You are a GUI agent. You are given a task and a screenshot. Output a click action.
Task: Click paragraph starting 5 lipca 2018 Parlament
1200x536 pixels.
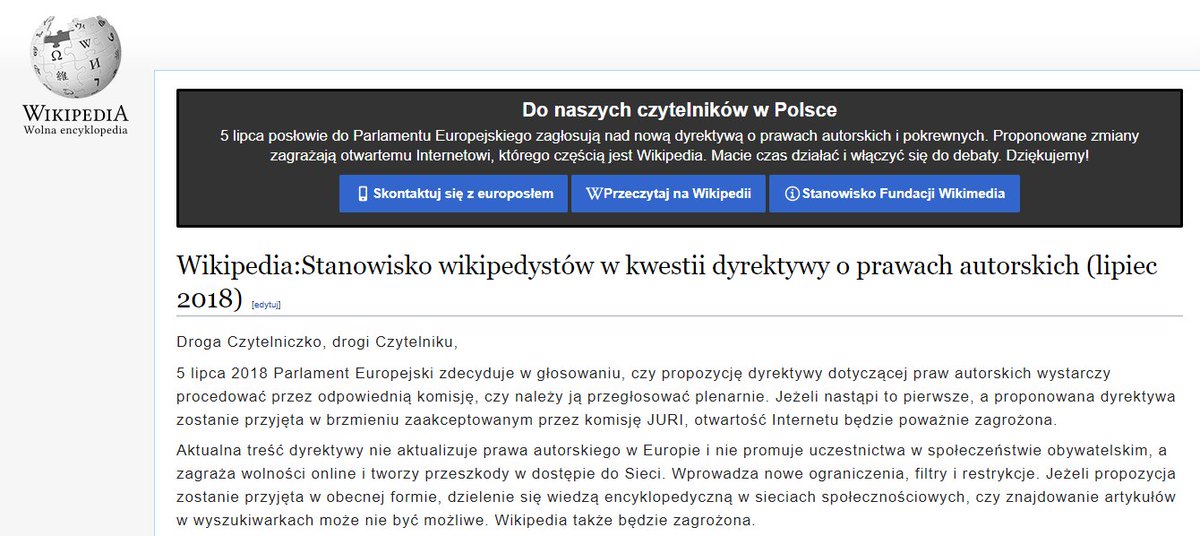(675, 396)
